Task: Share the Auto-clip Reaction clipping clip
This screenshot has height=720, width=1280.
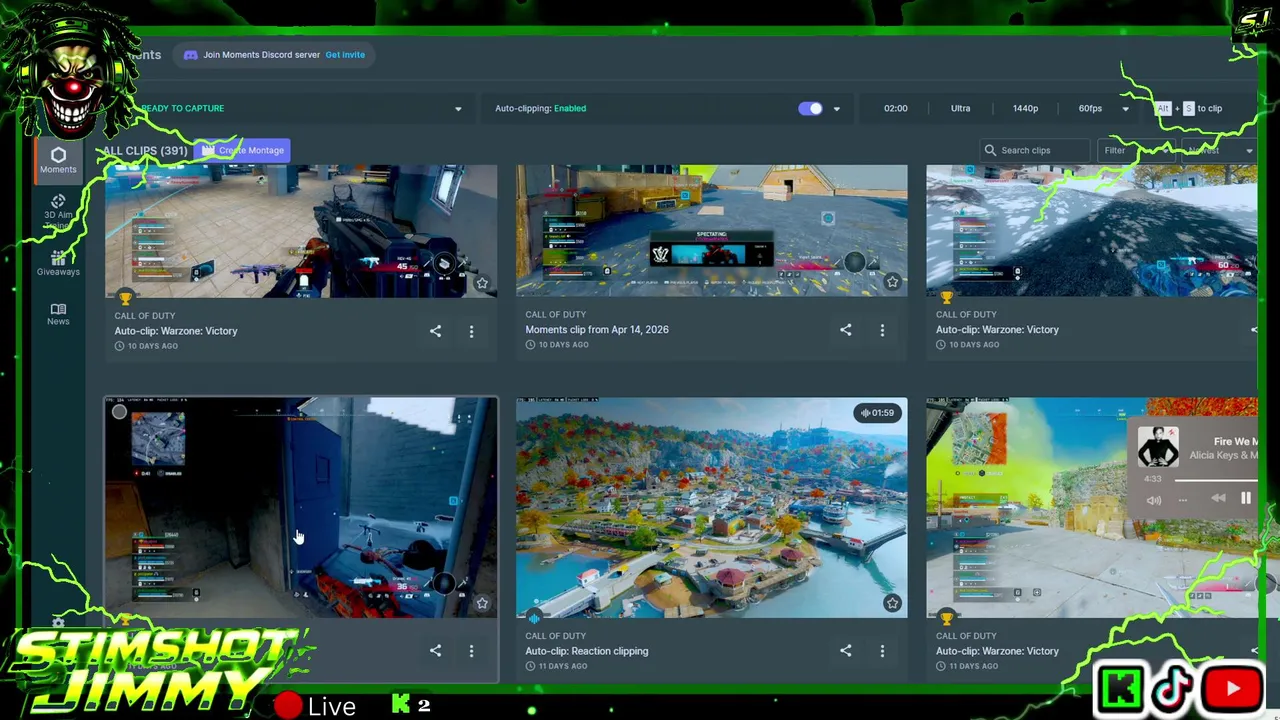Action: pyautogui.click(x=846, y=651)
